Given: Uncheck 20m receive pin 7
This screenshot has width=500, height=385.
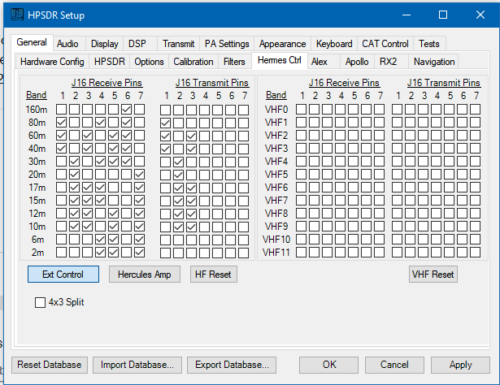Looking at the screenshot, I should (140, 174).
